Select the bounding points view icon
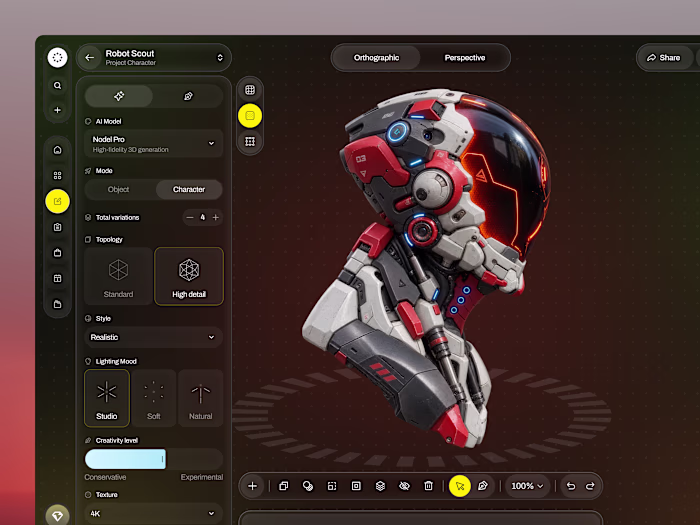 point(250,142)
